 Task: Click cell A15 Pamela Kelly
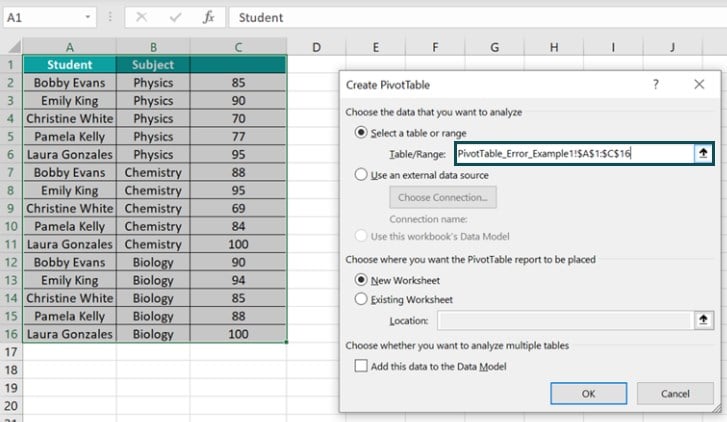pos(70,316)
